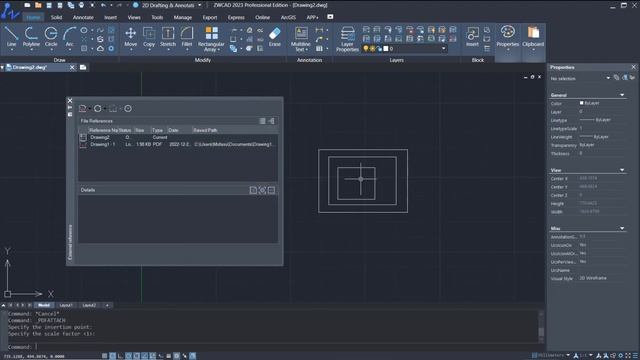Collapse the General section in Properties
640x360 pixels.
622,95
